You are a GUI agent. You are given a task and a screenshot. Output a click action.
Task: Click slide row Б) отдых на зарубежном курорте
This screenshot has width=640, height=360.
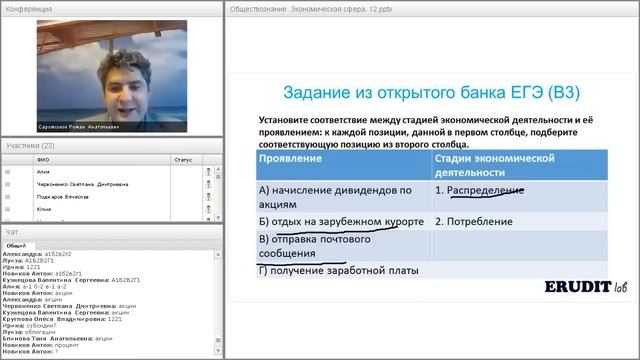(341, 222)
